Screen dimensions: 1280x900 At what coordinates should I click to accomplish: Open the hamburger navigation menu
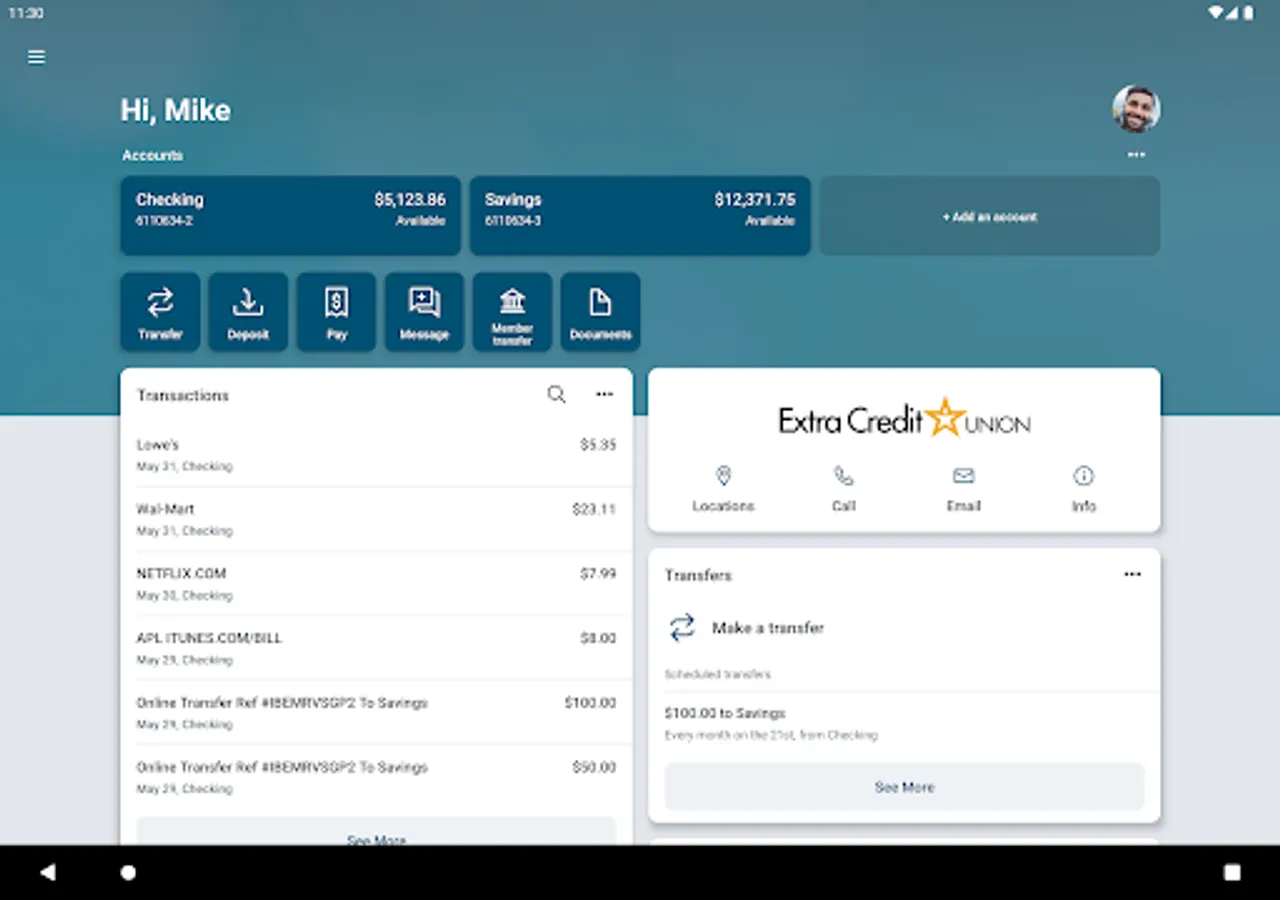point(37,57)
